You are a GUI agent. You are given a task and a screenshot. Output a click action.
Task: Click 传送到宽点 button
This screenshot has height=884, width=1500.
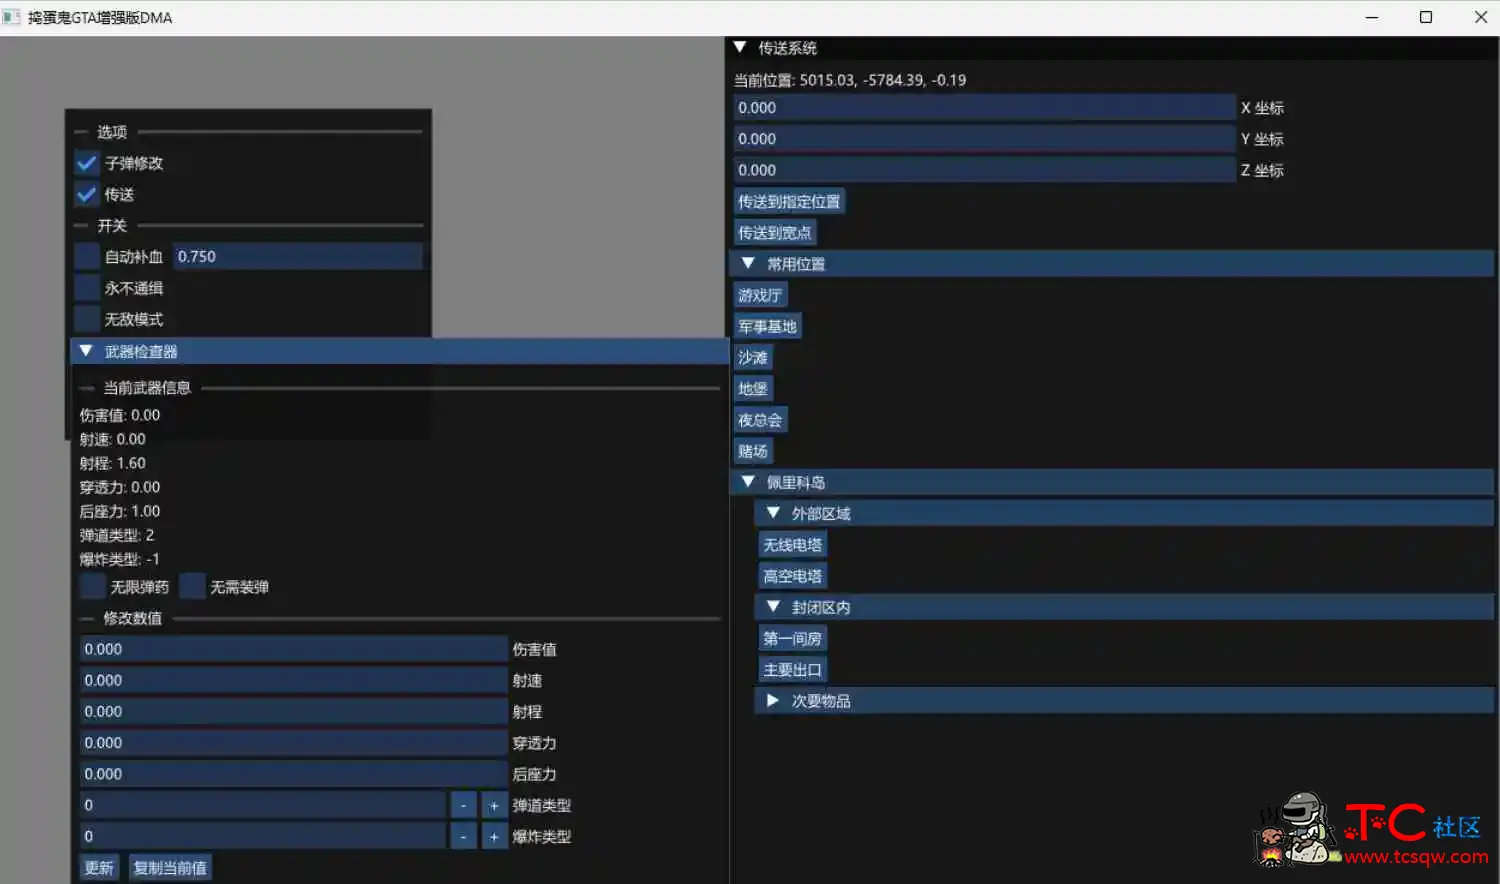[775, 233]
